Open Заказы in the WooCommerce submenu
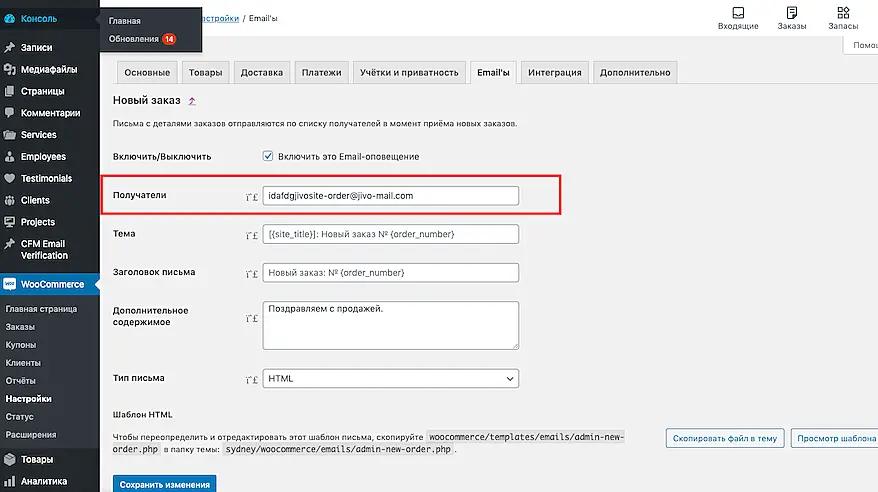Viewport: 878px width, 492px height. [x=20, y=327]
